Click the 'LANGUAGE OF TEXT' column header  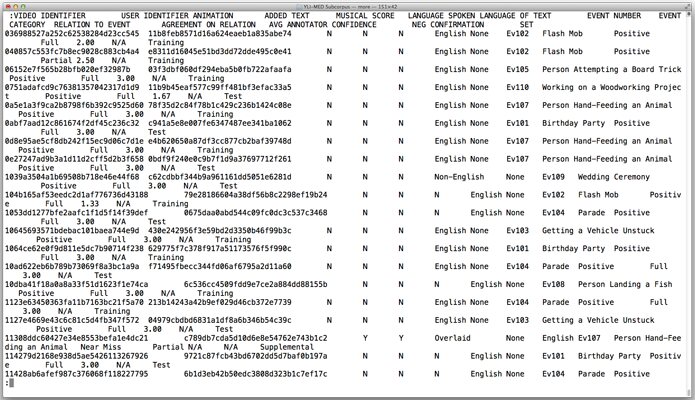point(515,16)
